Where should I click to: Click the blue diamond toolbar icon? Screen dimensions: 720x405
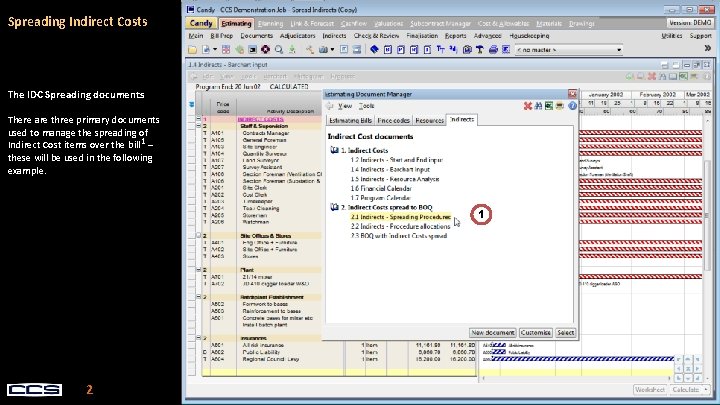pyautogui.click(x=374, y=50)
